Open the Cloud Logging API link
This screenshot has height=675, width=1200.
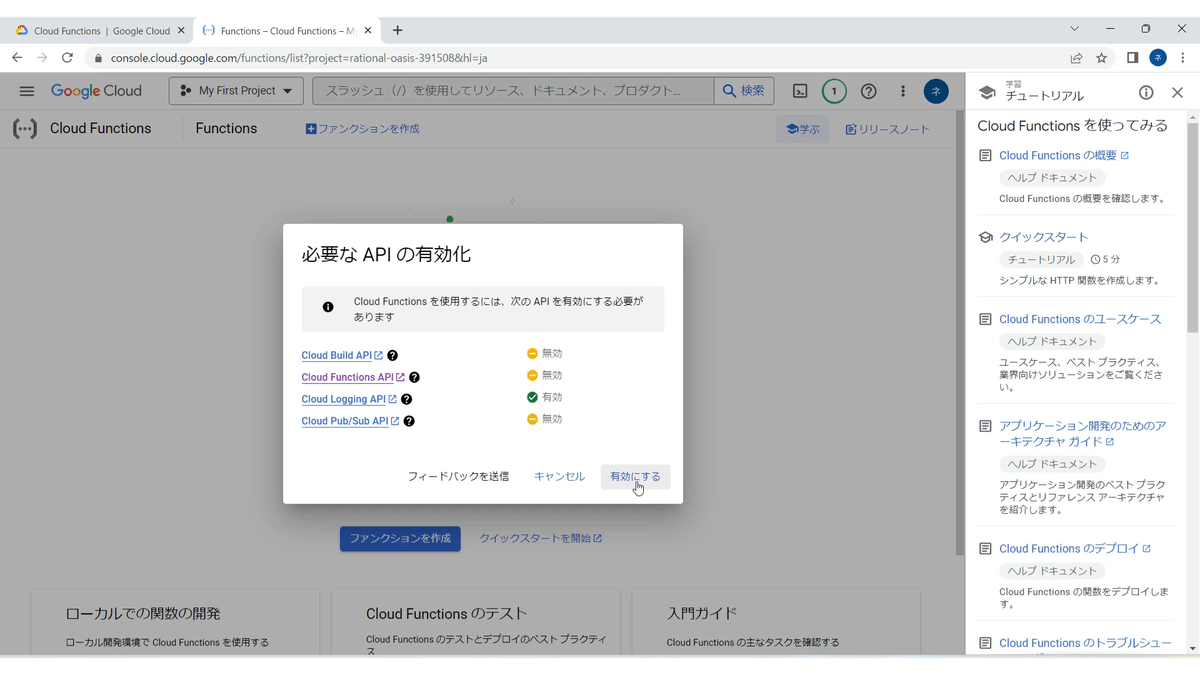point(349,399)
